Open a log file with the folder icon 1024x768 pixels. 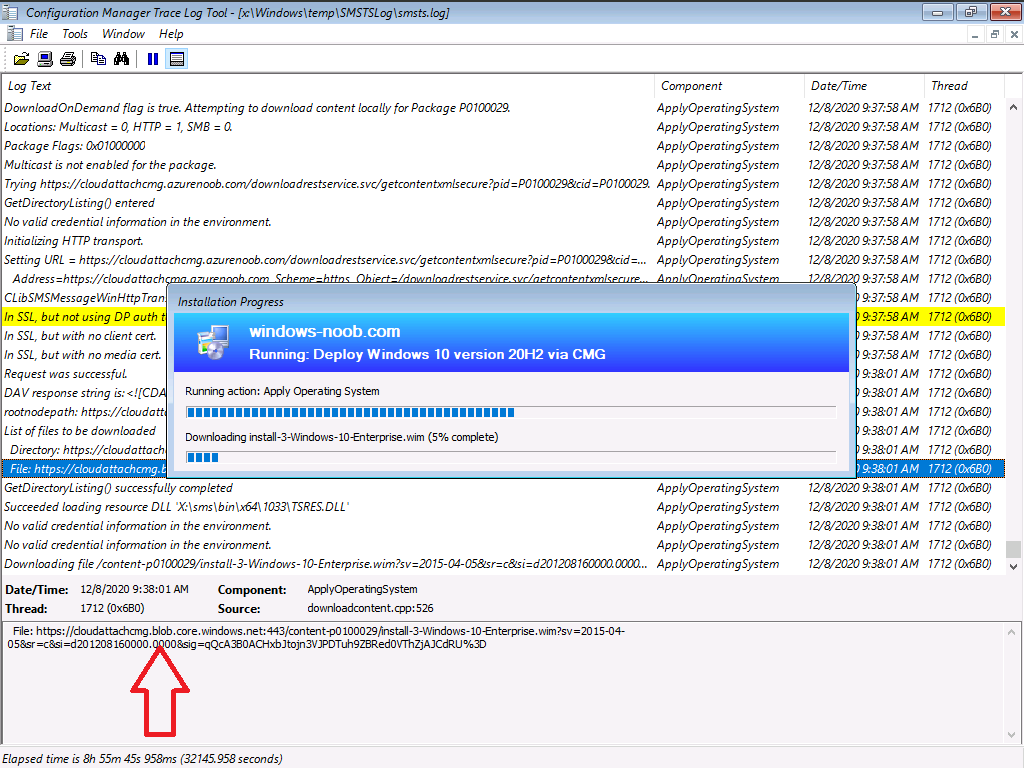coord(21,59)
